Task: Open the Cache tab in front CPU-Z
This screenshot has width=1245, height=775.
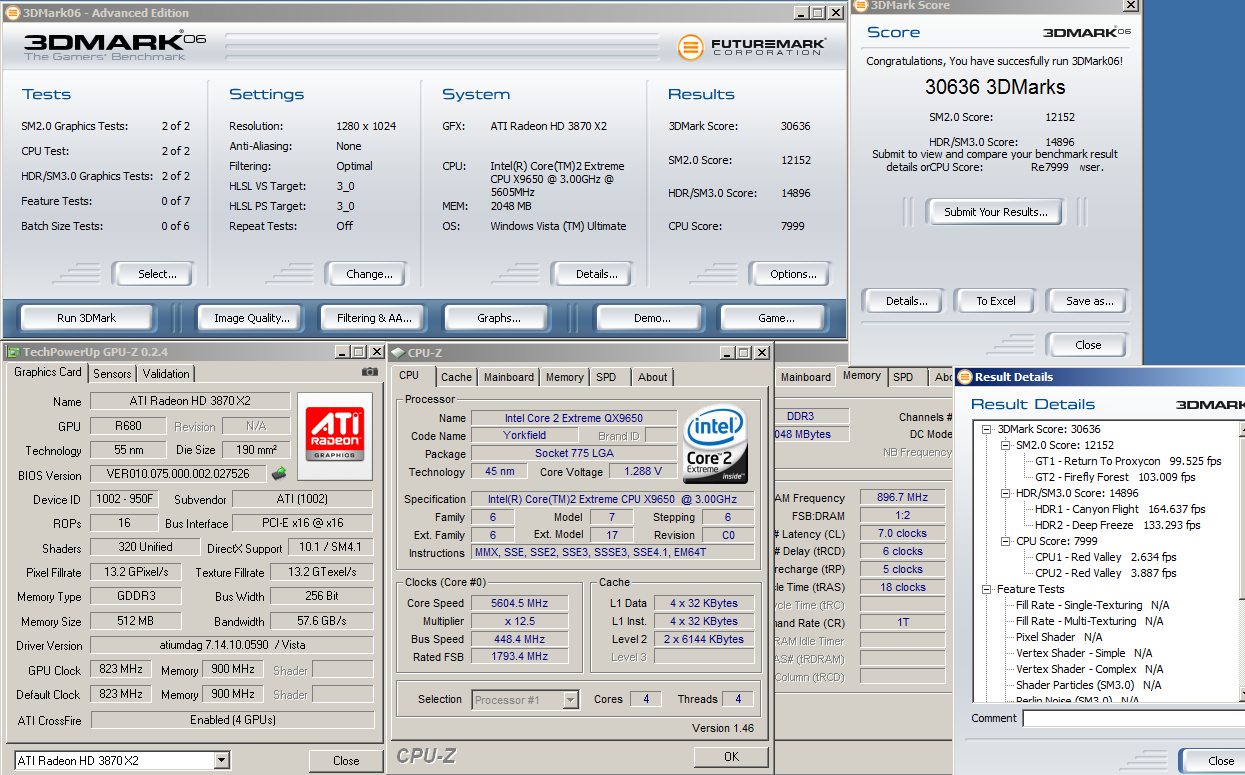Action: 456,377
